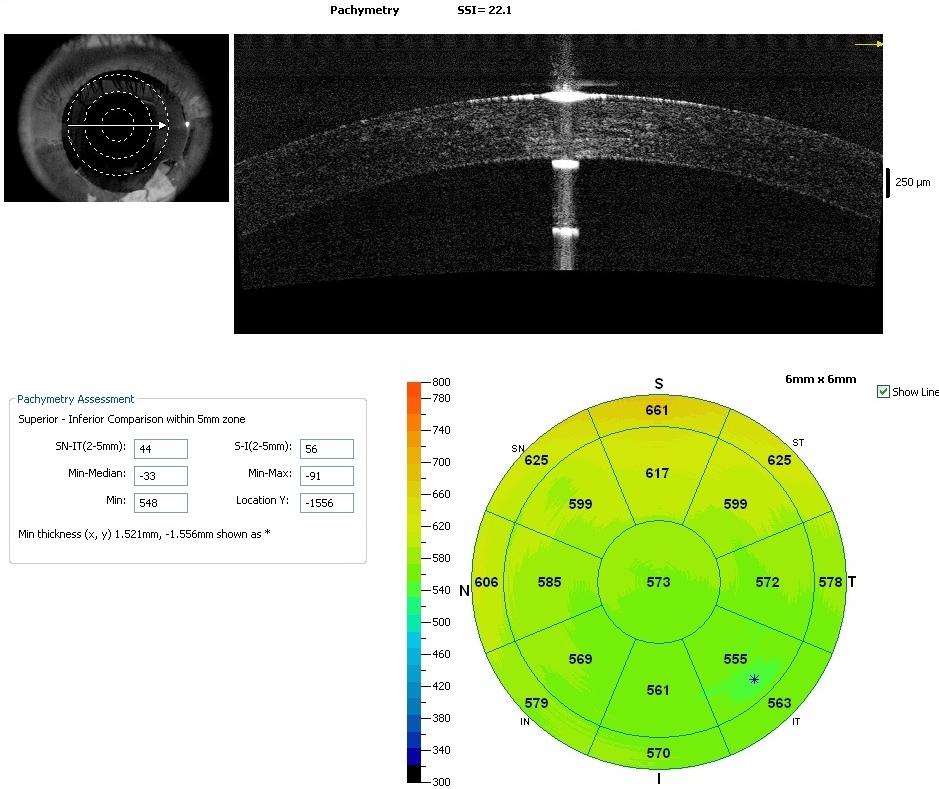The image size is (939, 789).
Task: Click the SN outer sector value 625
Action: 536,460
